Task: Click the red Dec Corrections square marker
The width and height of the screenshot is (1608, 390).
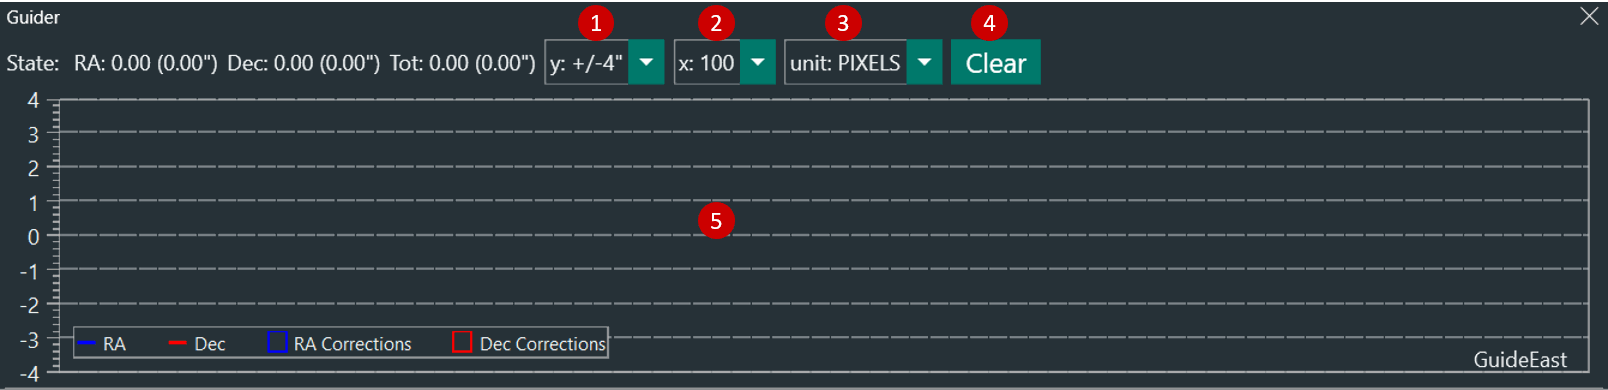Action: coord(461,342)
